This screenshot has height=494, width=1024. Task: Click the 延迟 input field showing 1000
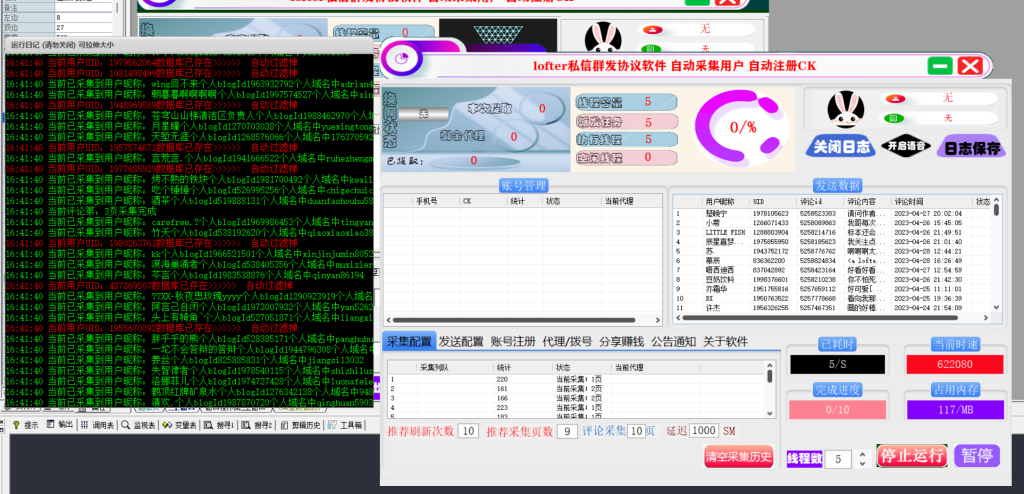[x=705, y=430]
